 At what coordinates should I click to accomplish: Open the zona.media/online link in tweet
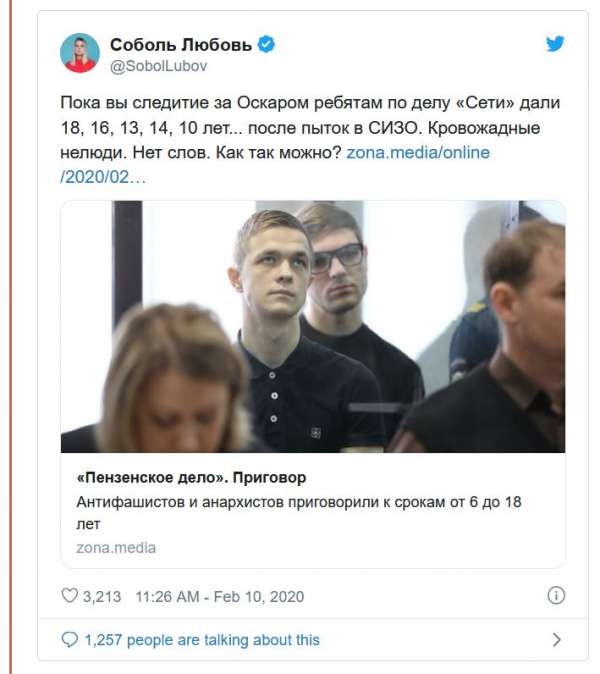418,153
